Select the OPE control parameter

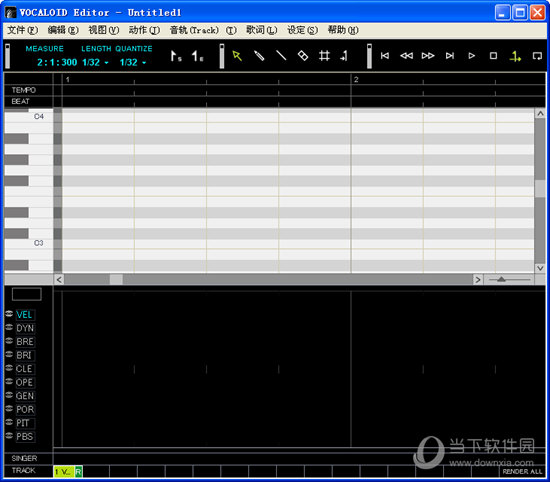click(25, 382)
